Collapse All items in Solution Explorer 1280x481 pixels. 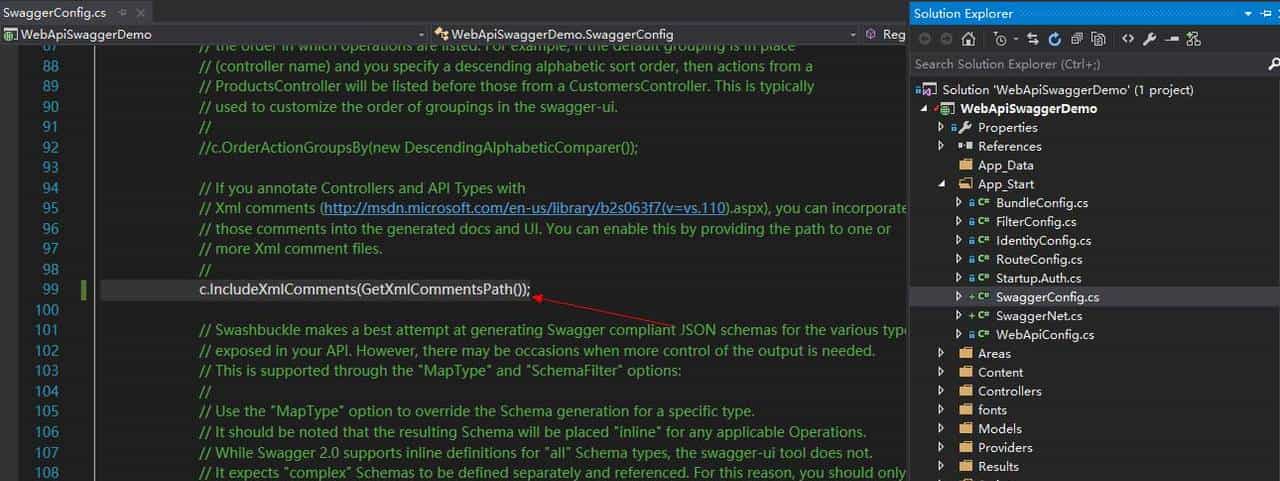(1077, 39)
